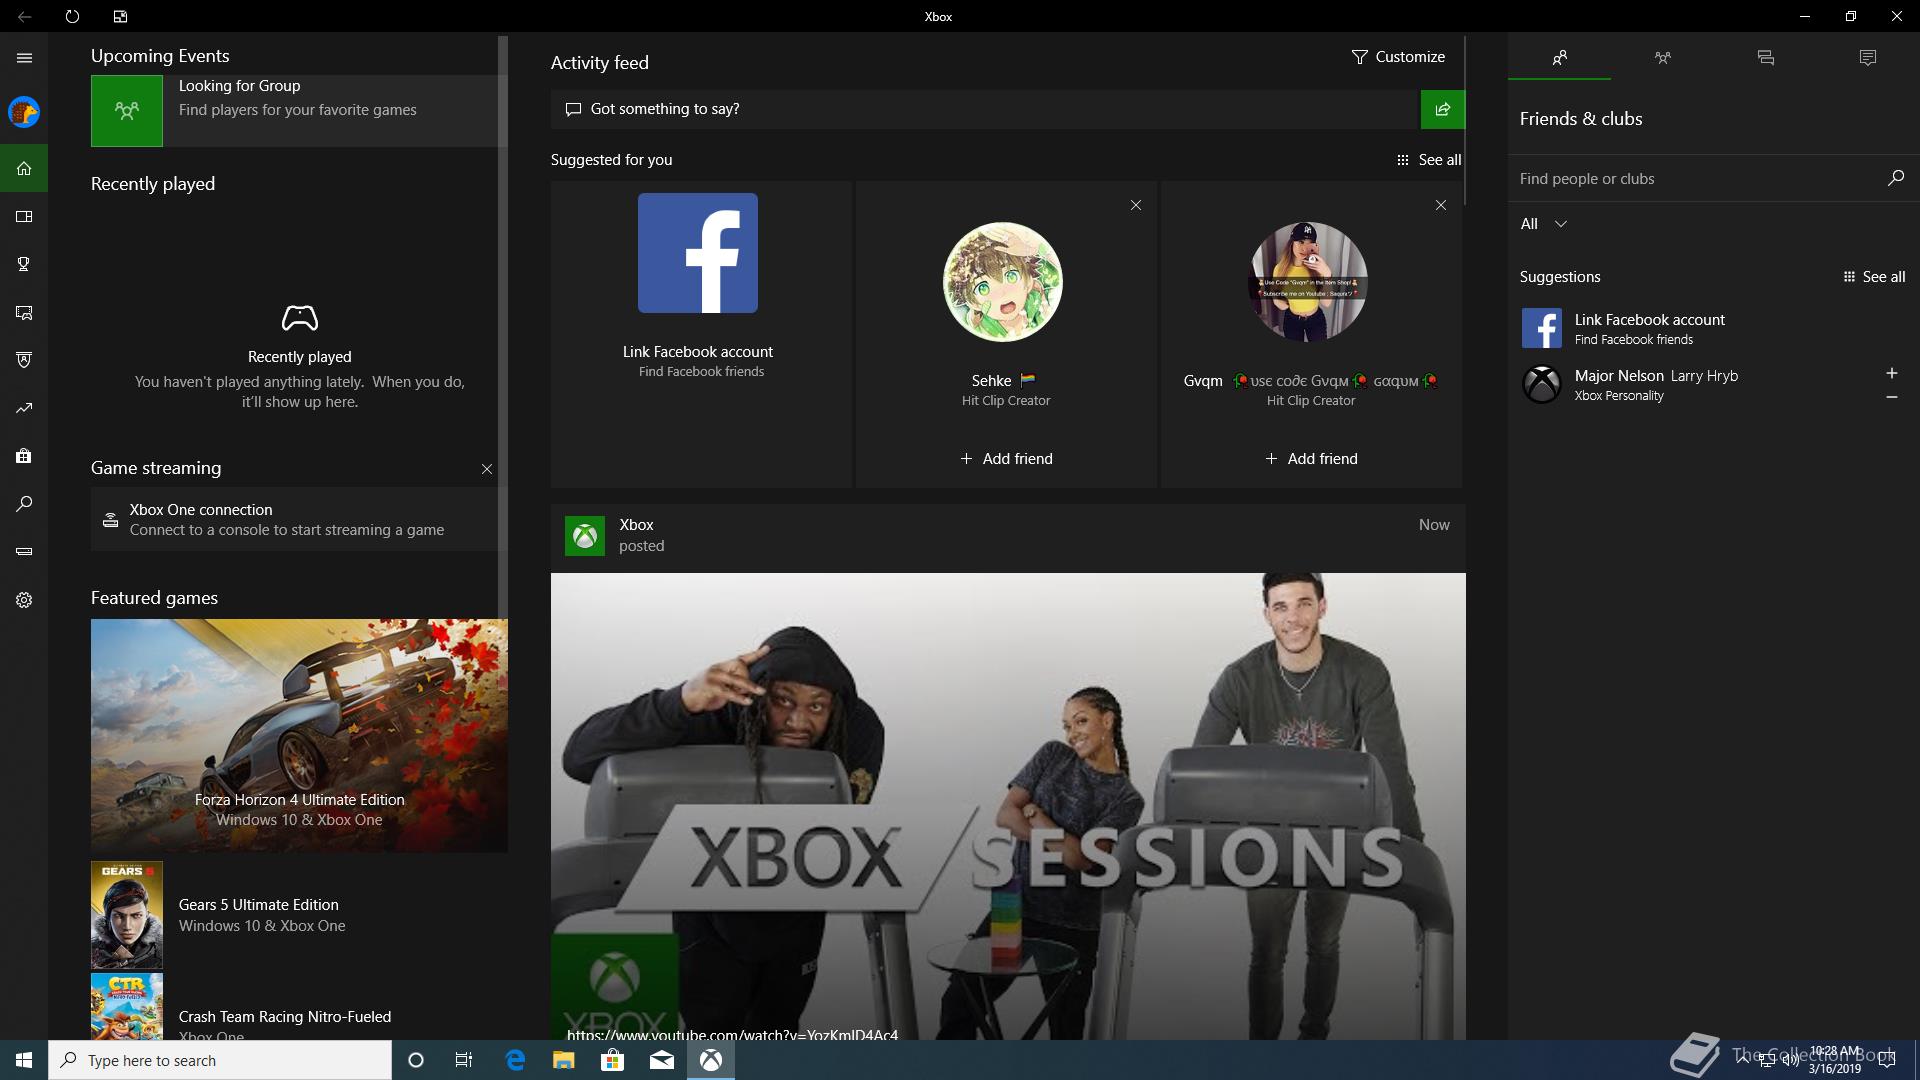Image resolution: width=1920 pixels, height=1080 pixels.
Task: Dismiss the Sehke suggestion card
Action: (1136, 205)
